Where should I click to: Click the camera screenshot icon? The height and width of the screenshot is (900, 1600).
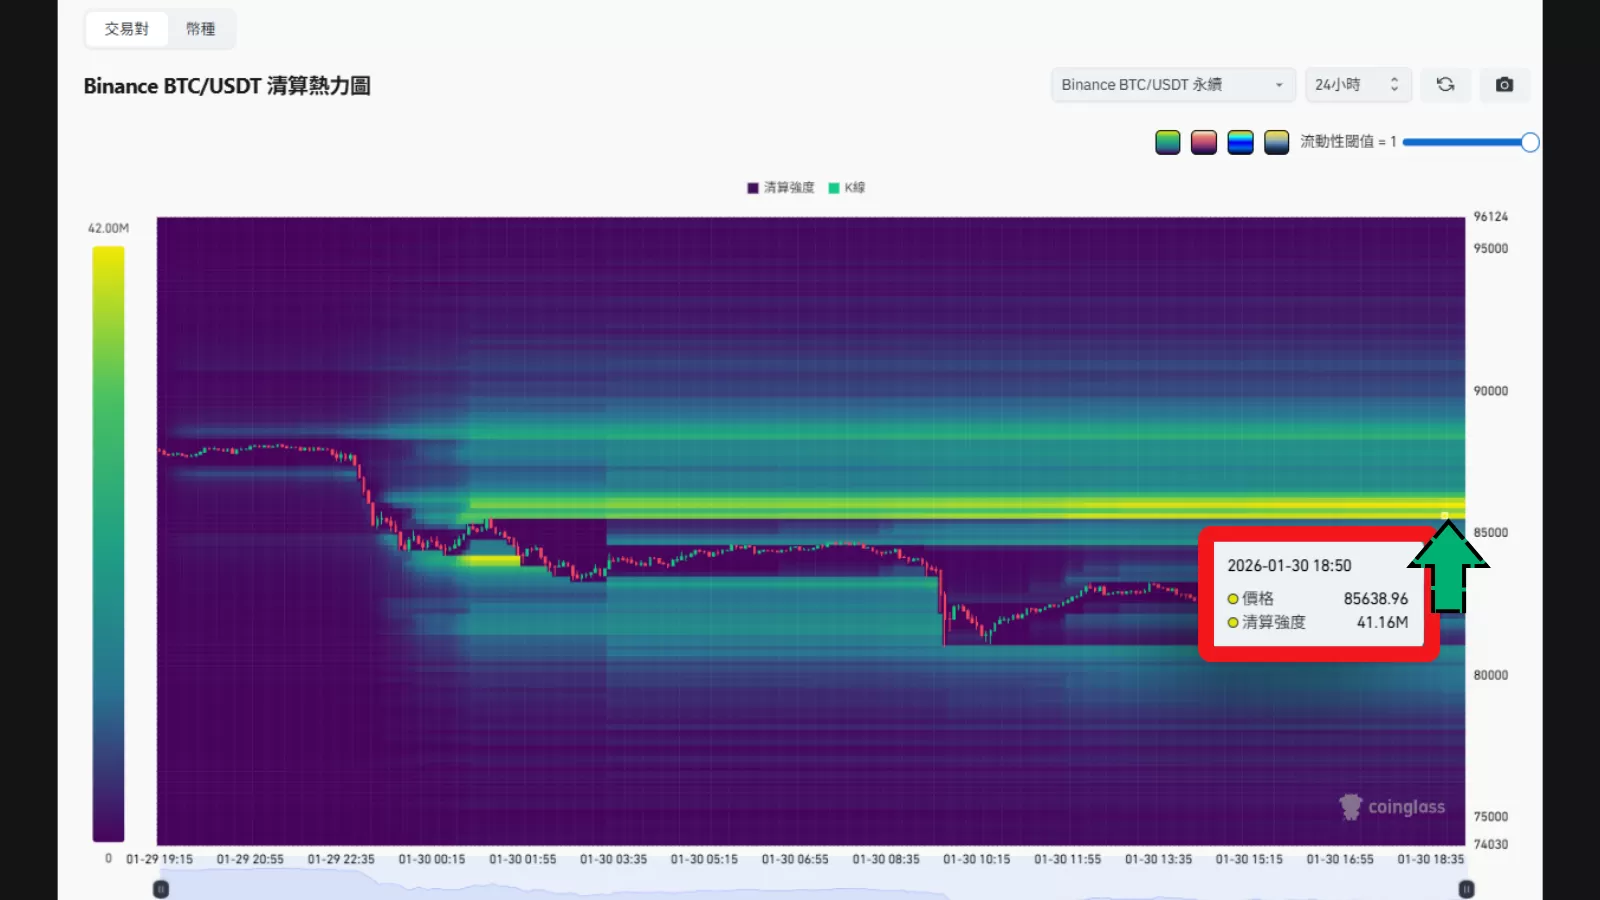click(x=1504, y=85)
